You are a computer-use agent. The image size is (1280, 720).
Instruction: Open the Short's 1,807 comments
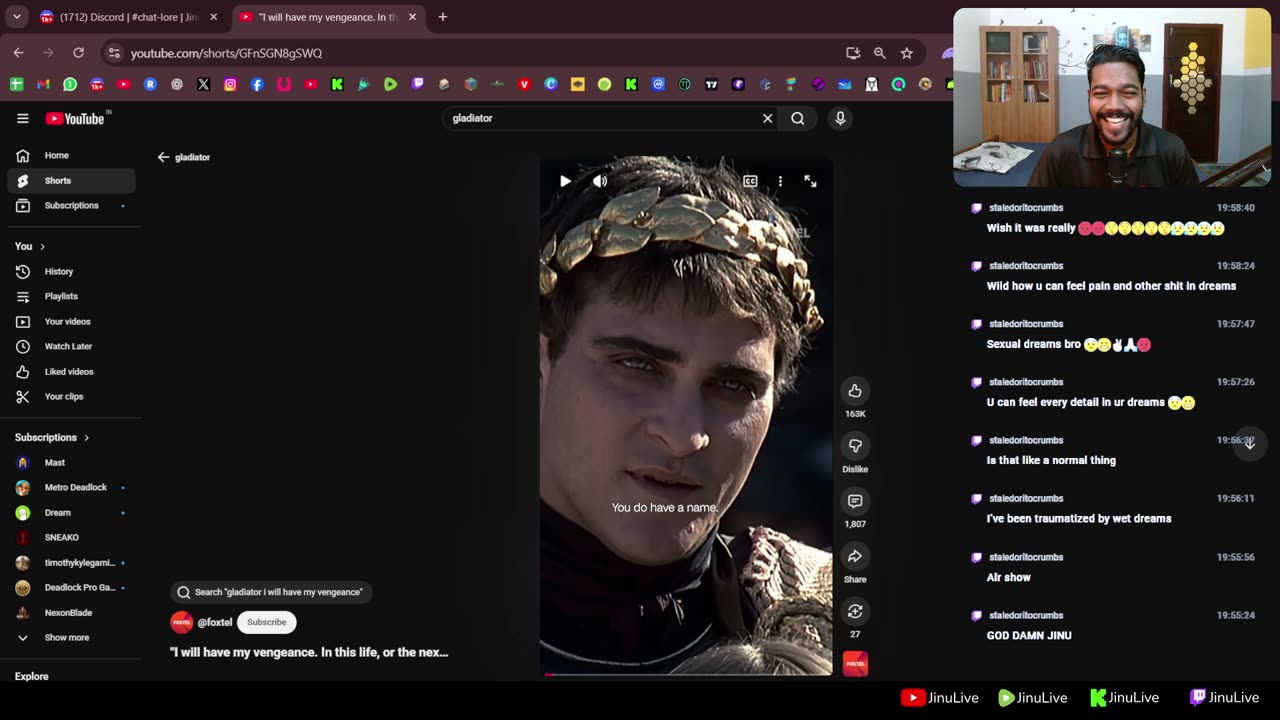[x=855, y=501]
